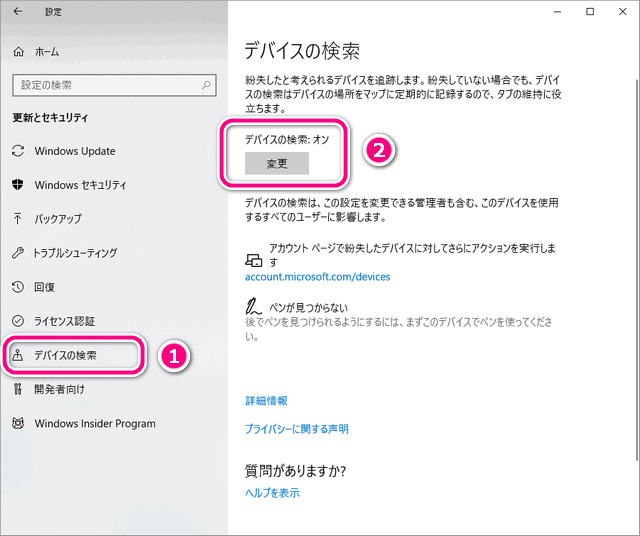
Task: Click the 変更 button
Action: (277, 163)
